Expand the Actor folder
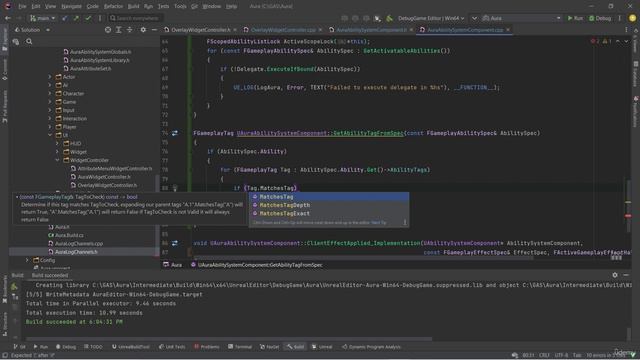Viewport: 640px width, 360px height. (x=50, y=77)
